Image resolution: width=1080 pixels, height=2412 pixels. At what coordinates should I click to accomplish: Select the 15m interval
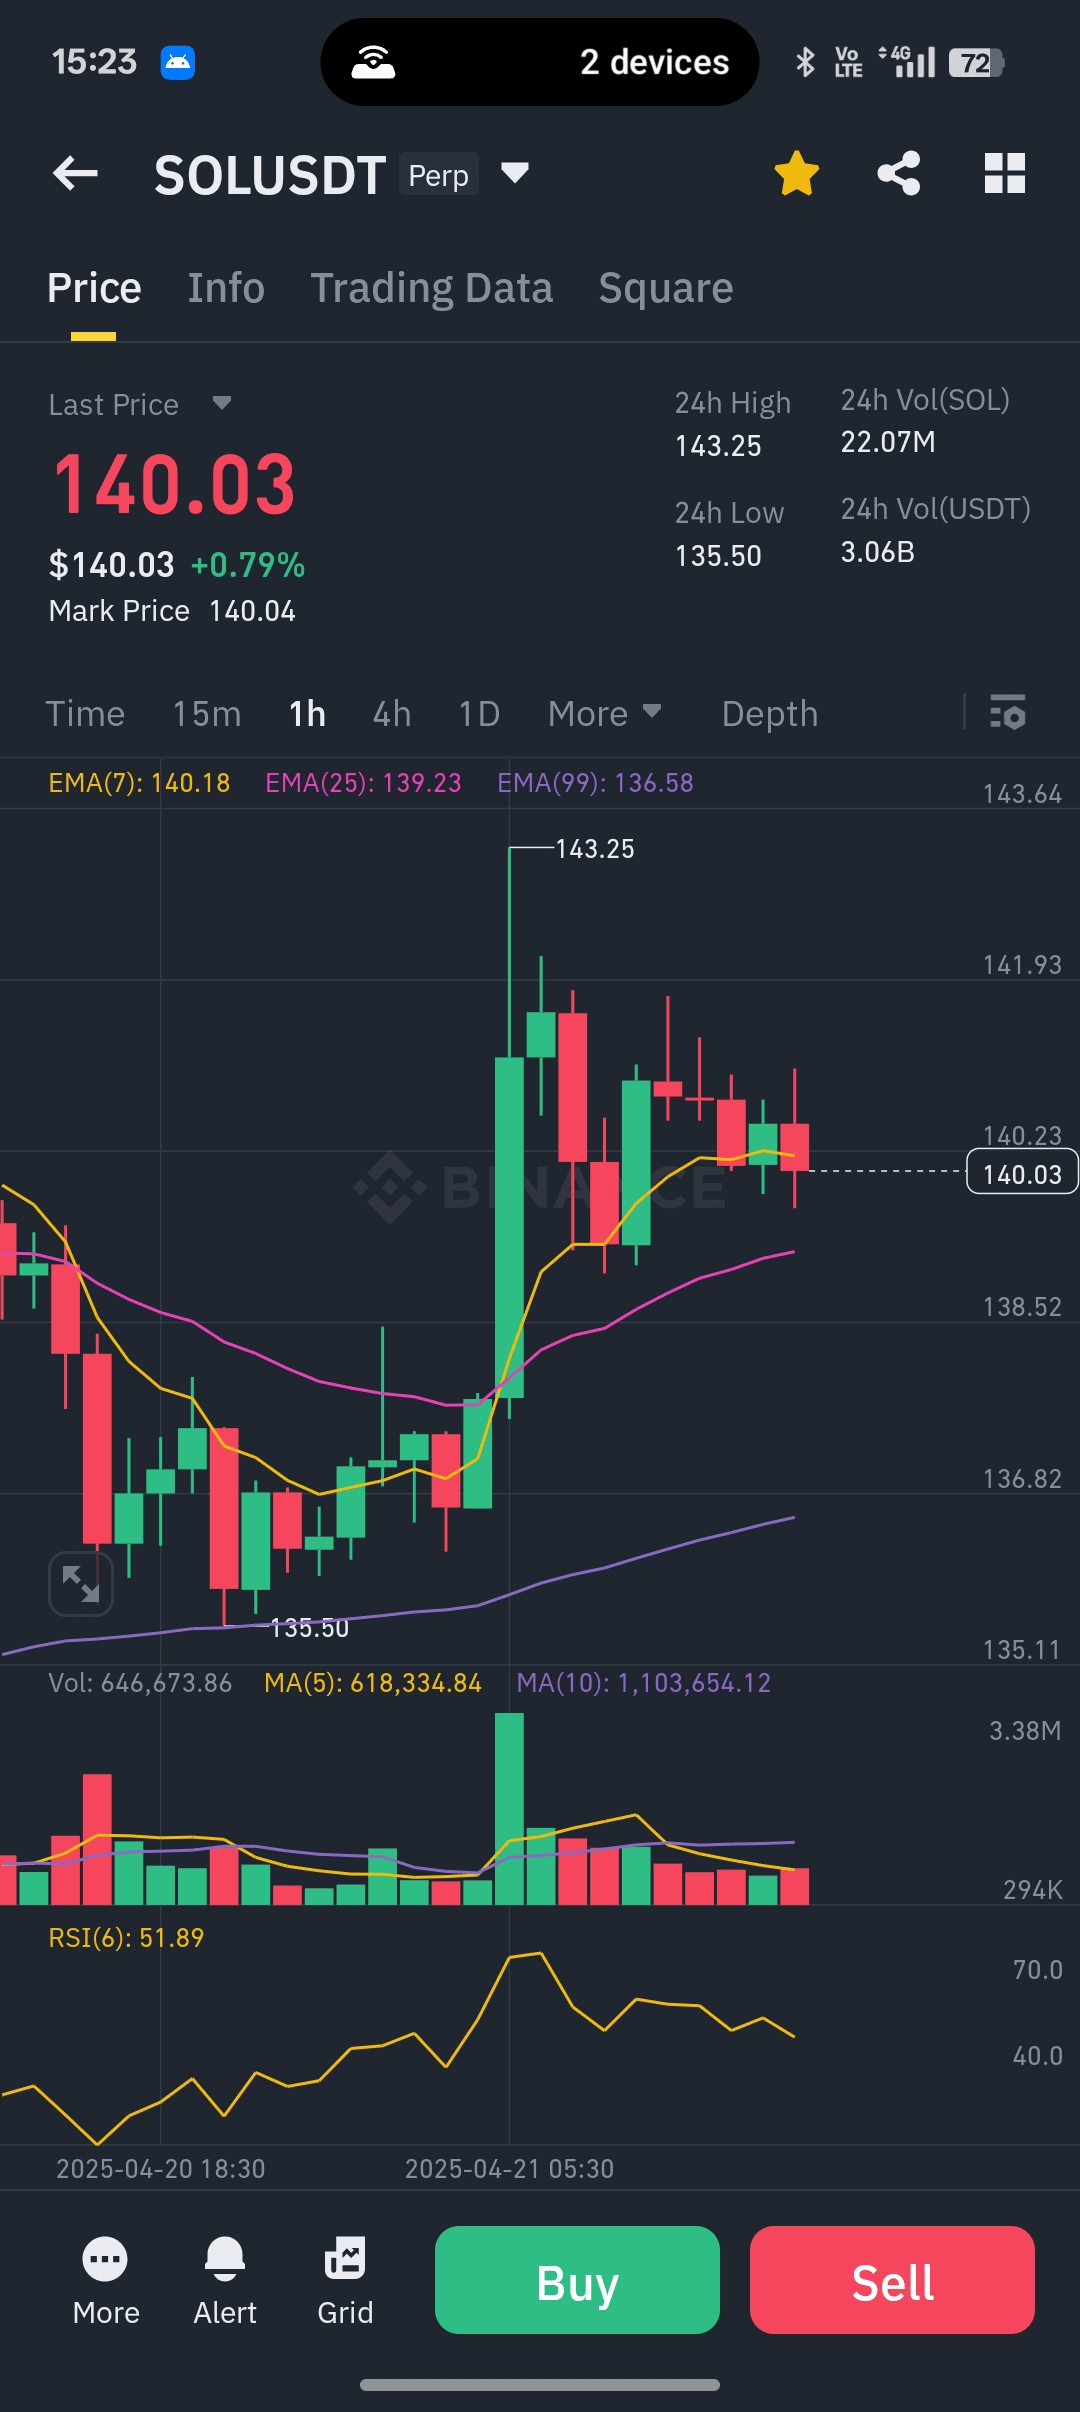[207, 714]
